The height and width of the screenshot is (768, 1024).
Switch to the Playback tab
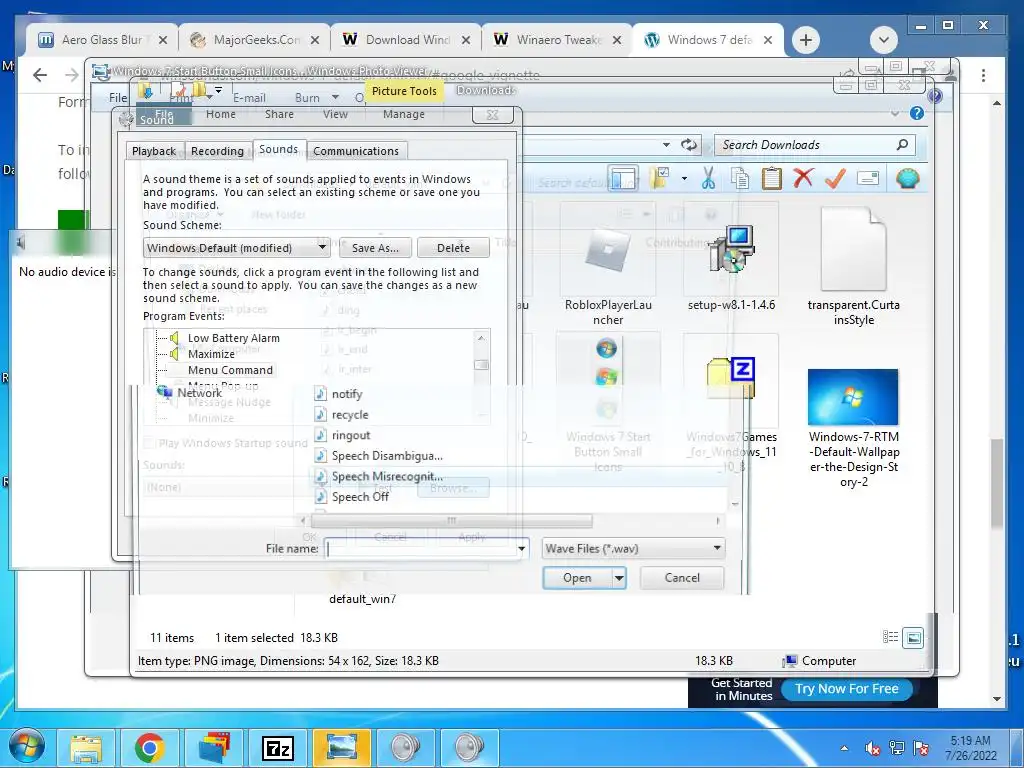tap(154, 151)
